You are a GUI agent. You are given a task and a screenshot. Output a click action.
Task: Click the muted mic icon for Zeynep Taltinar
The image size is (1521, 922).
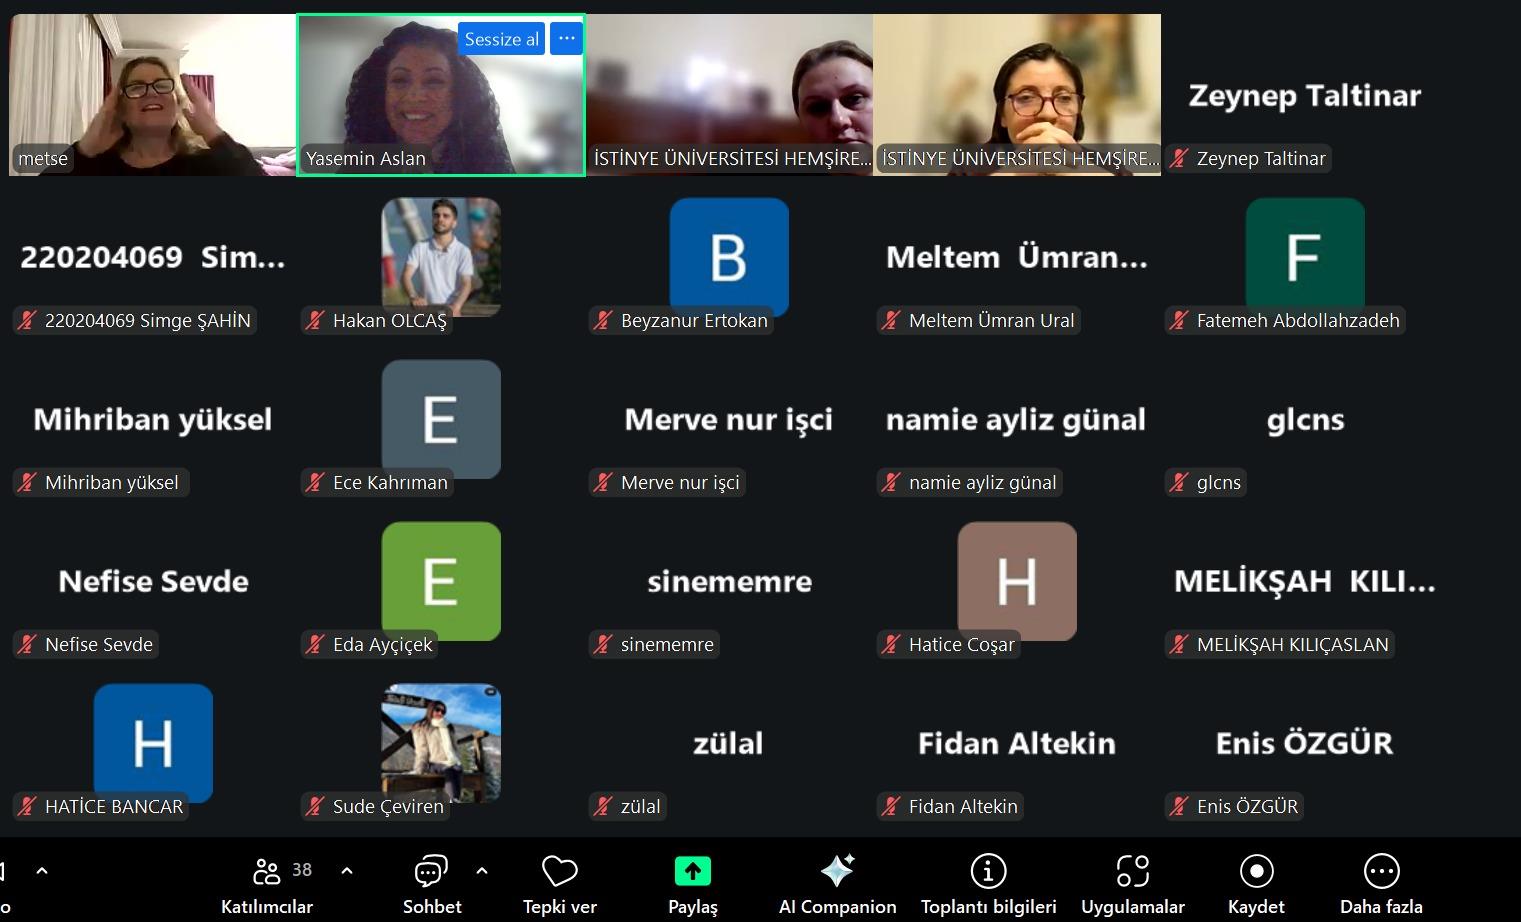click(1180, 158)
